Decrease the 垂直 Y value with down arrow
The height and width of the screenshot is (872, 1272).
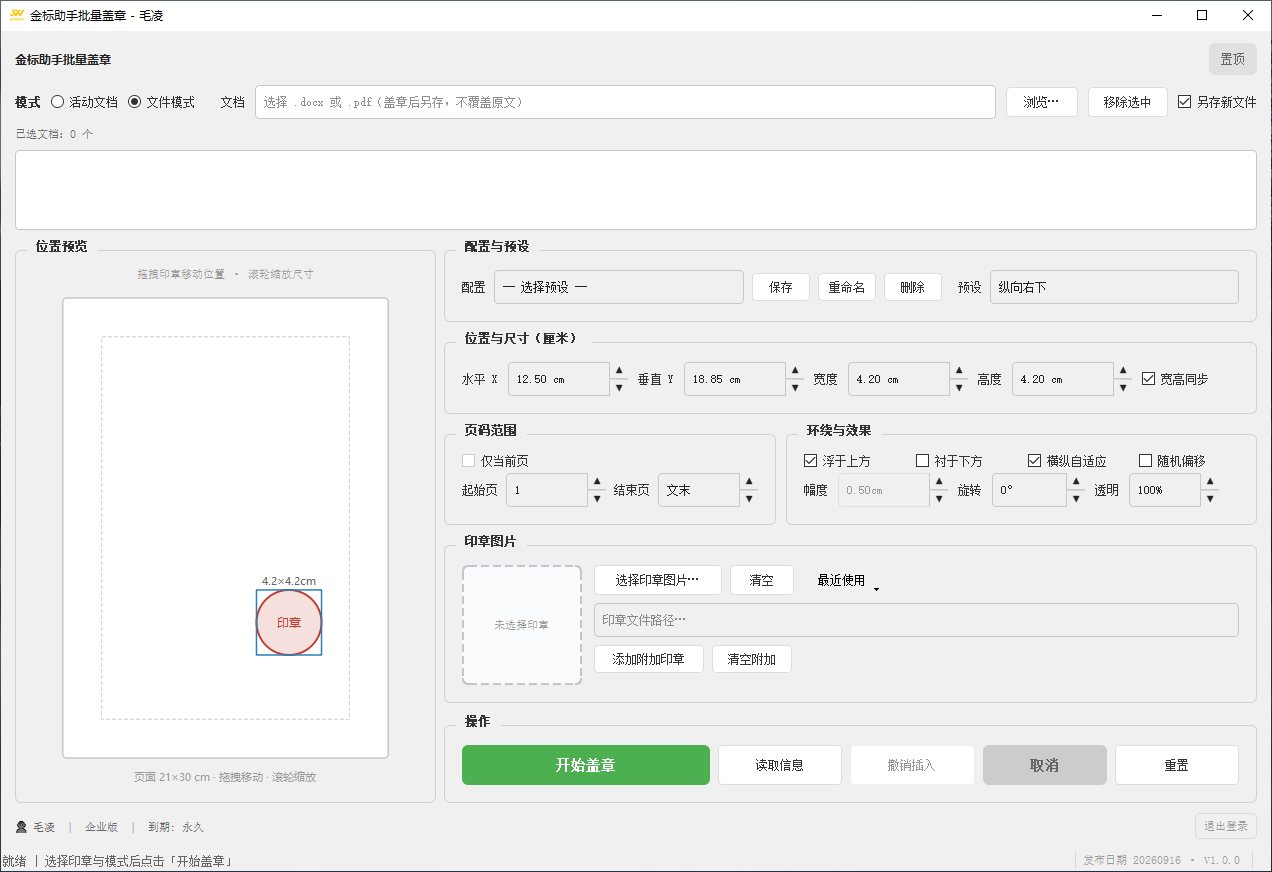point(795,387)
